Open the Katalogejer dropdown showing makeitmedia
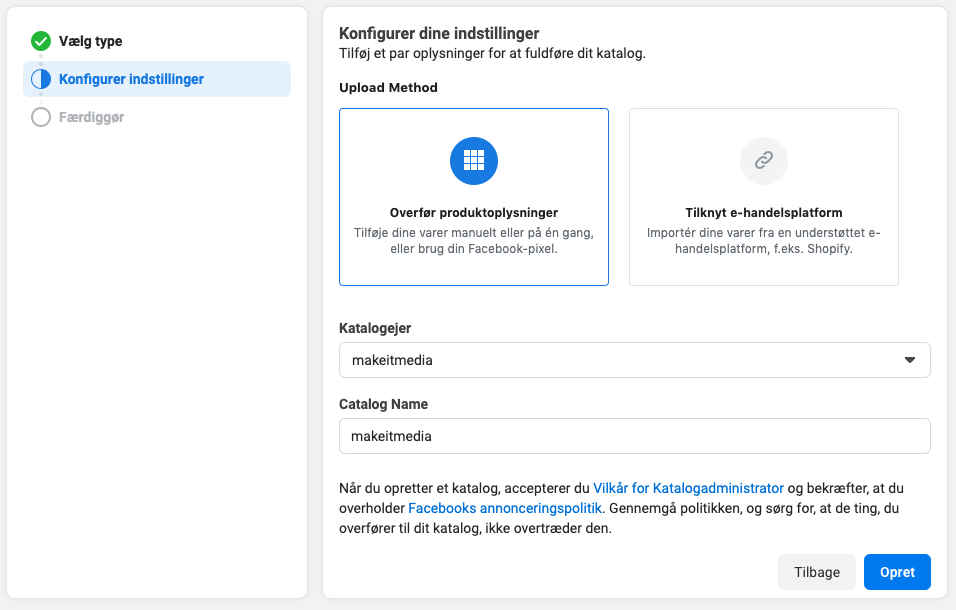956x610 pixels. tap(635, 360)
